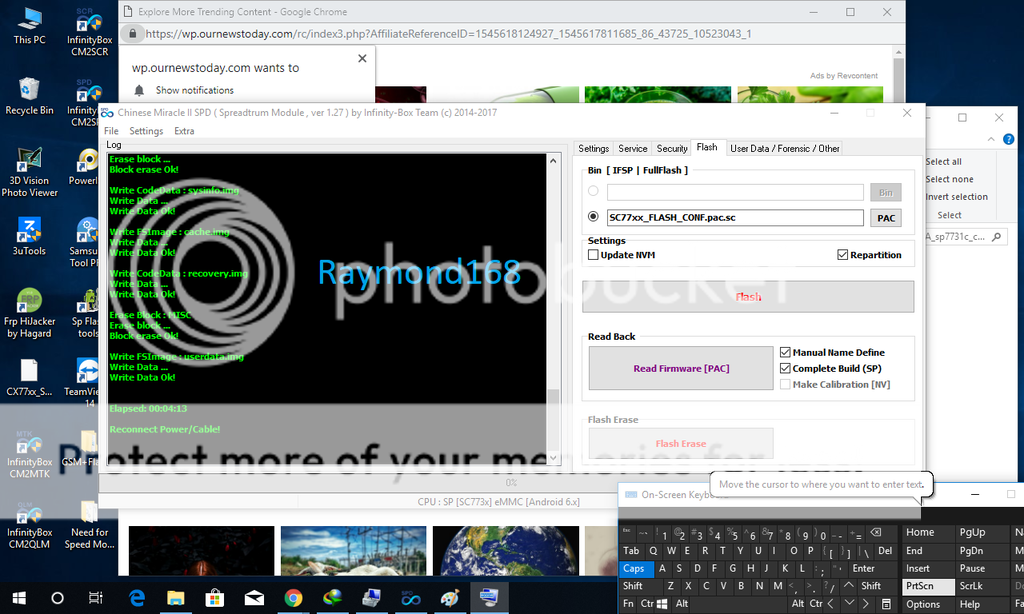Click the Read Firmware [PAC] button
Viewport: 1024px width, 614px height.
680,368
